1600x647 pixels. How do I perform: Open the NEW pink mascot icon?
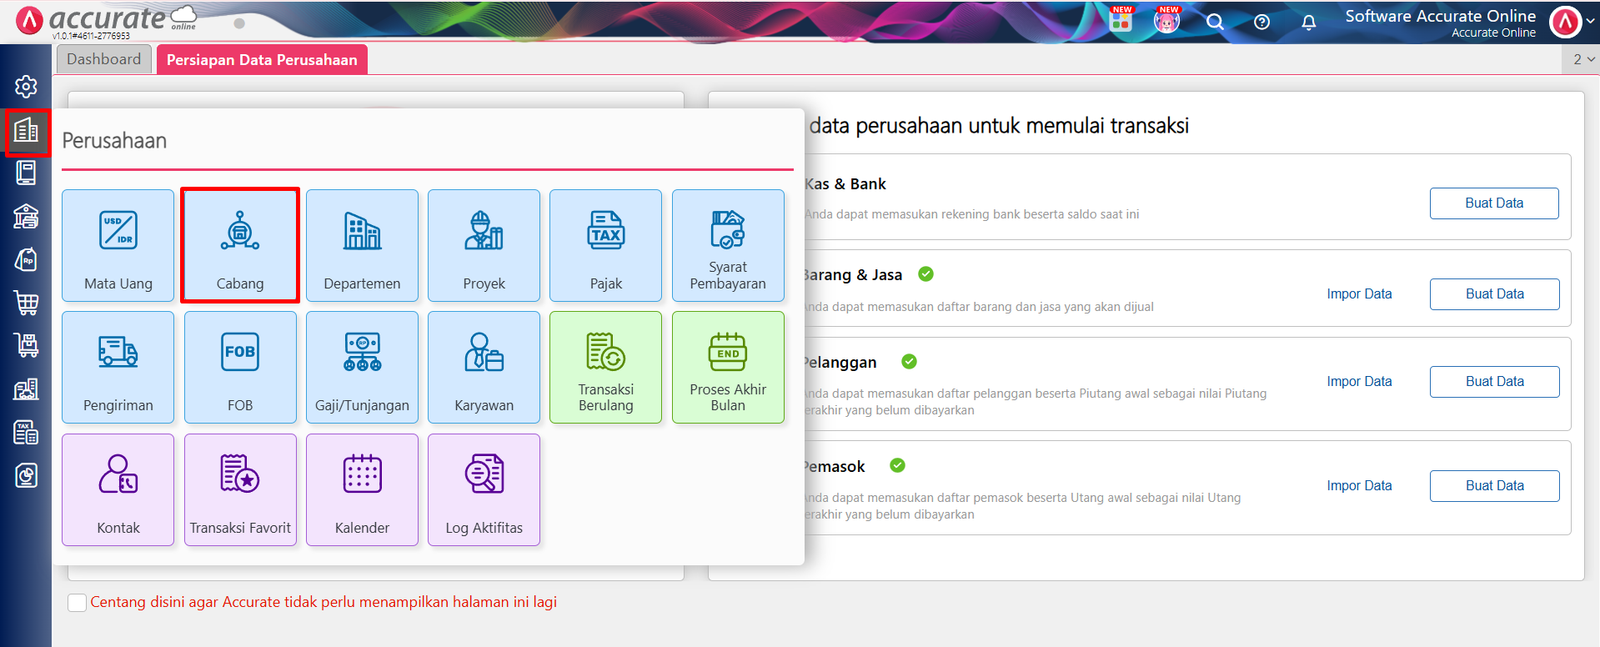click(x=1167, y=19)
